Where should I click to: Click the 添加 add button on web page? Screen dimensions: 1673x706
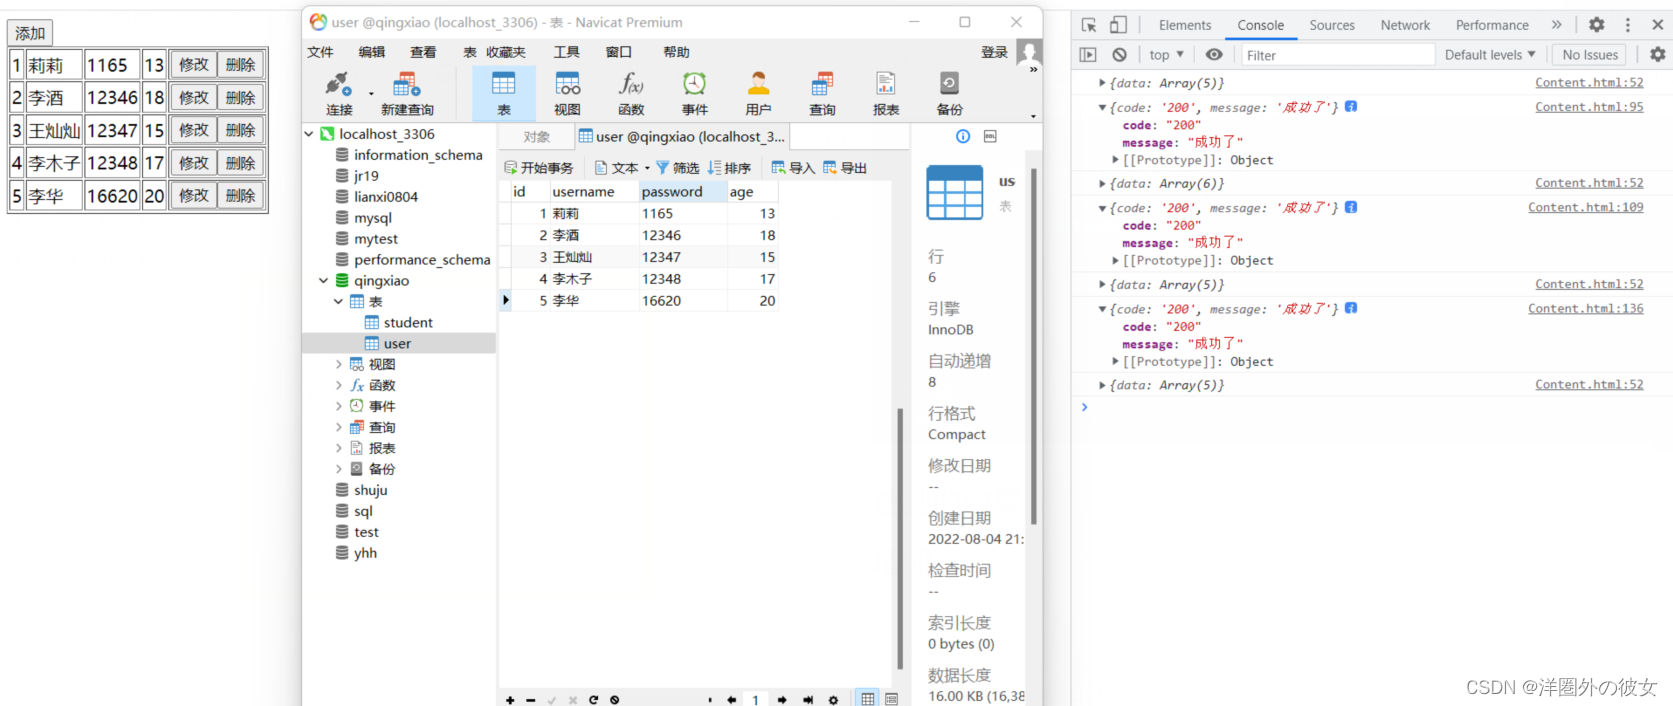tap(30, 33)
